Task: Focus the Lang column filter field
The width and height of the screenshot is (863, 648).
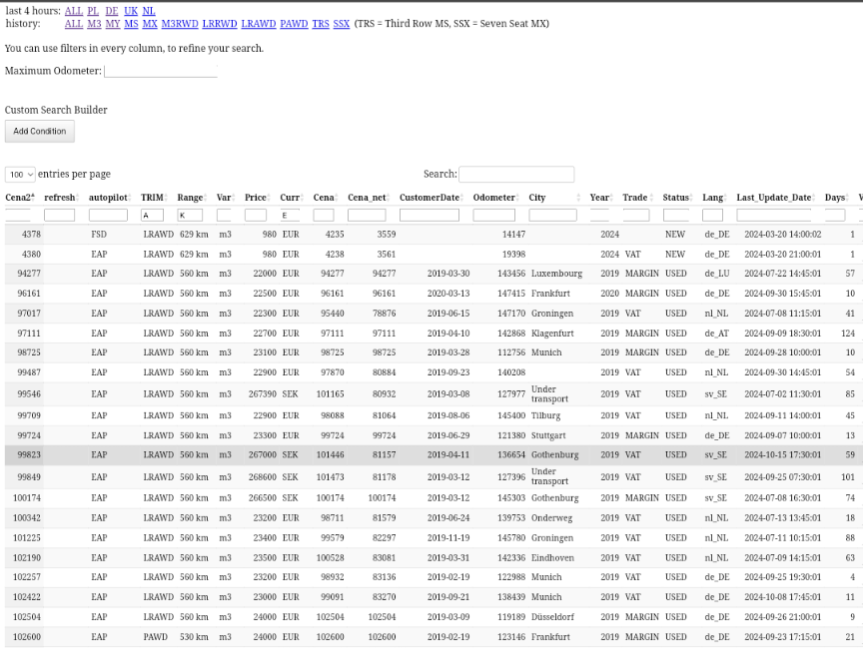Action: pyautogui.click(x=712, y=215)
